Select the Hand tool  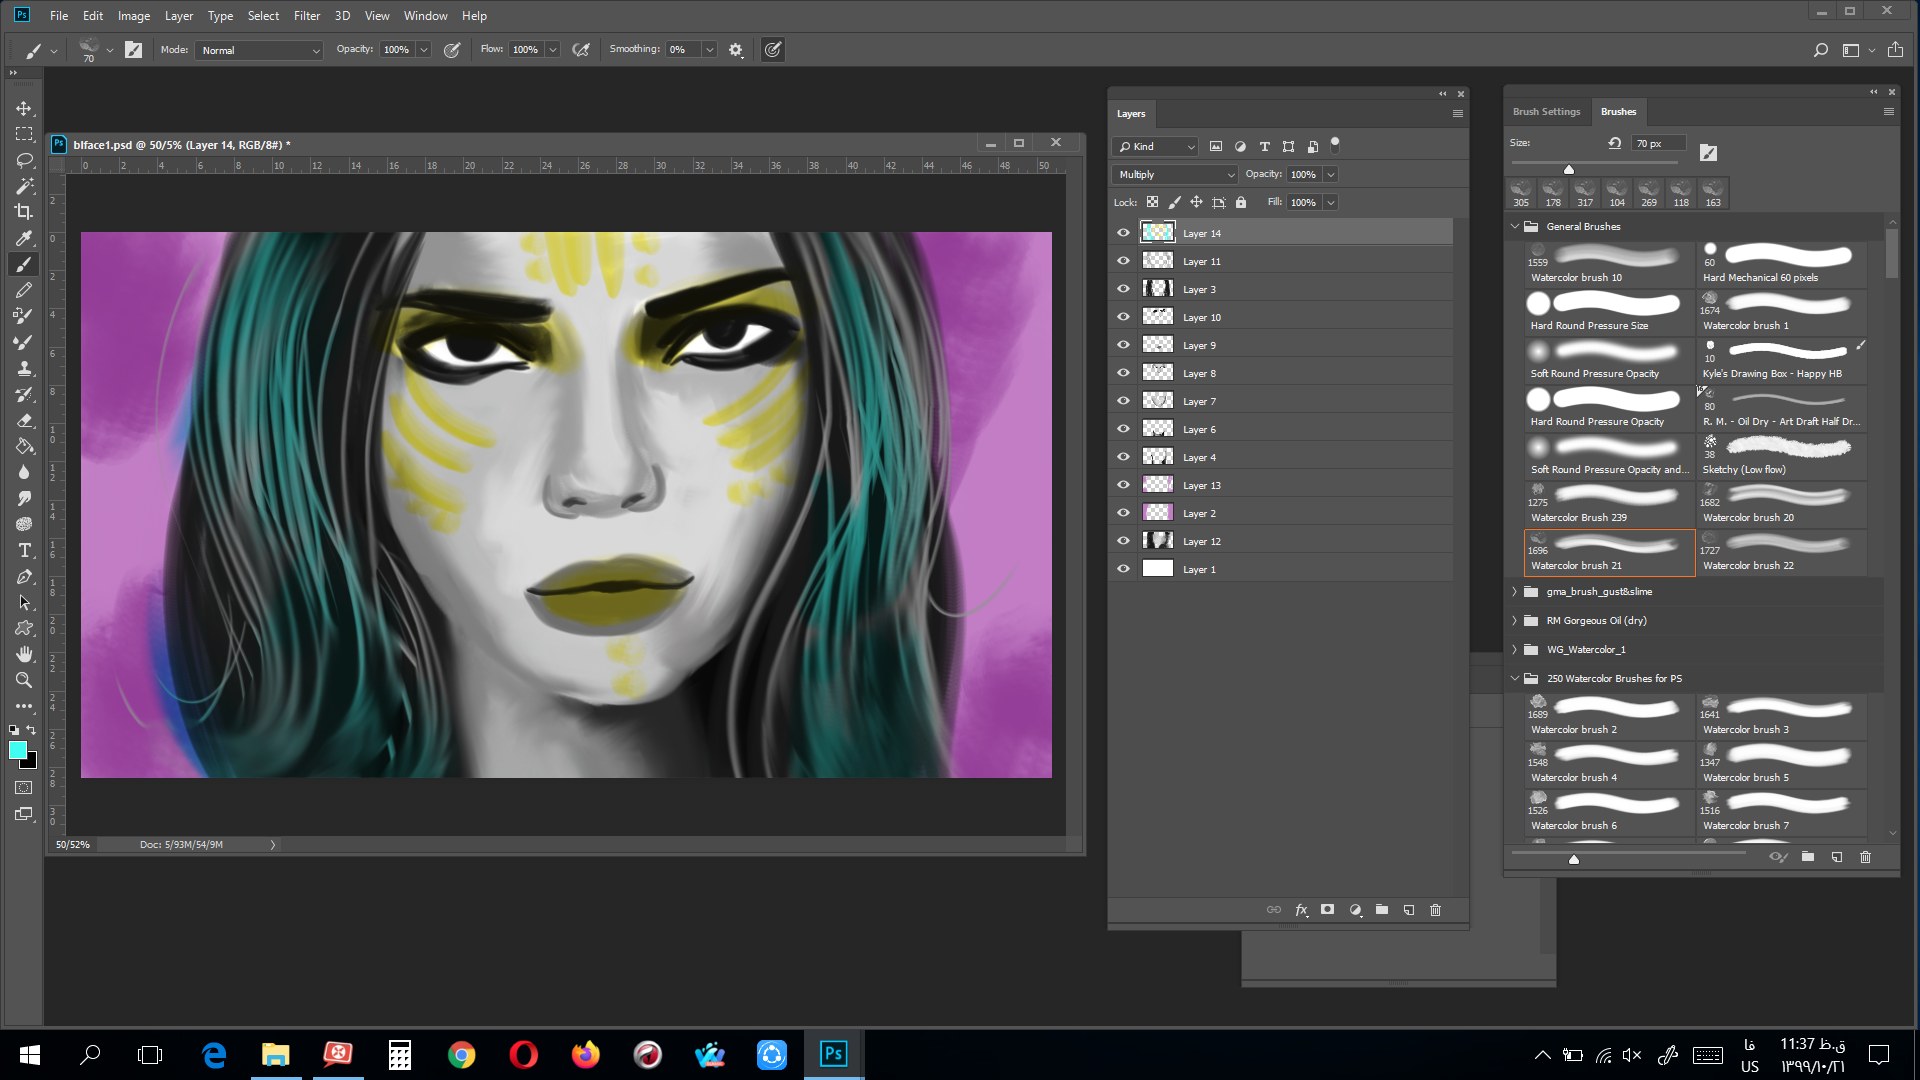[x=24, y=654]
